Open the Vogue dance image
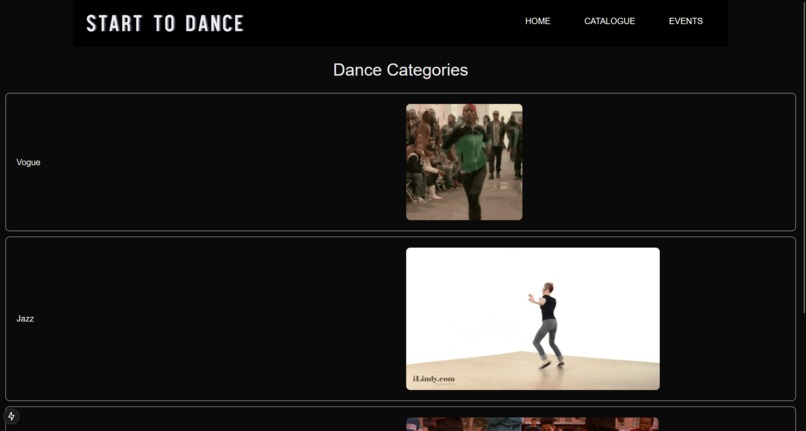This screenshot has width=806, height=431. click(x=464, y=162)
